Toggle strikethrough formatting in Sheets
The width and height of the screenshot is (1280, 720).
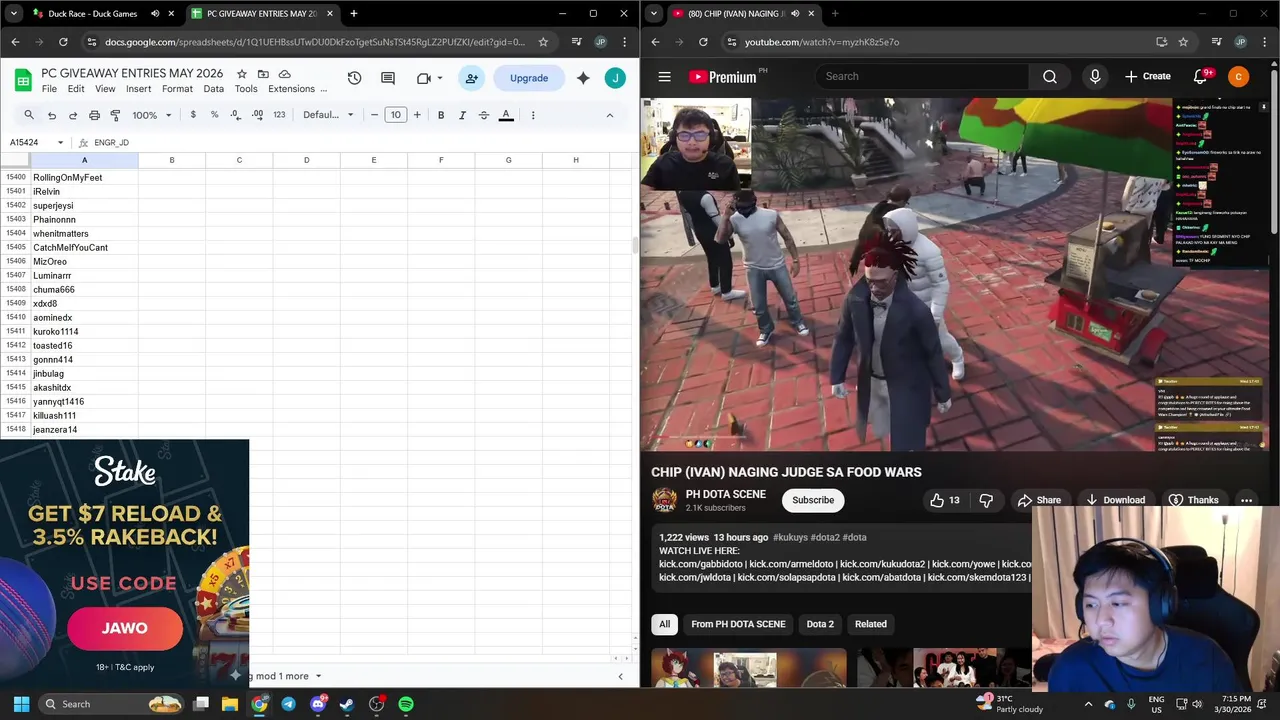tap(484, 115)
